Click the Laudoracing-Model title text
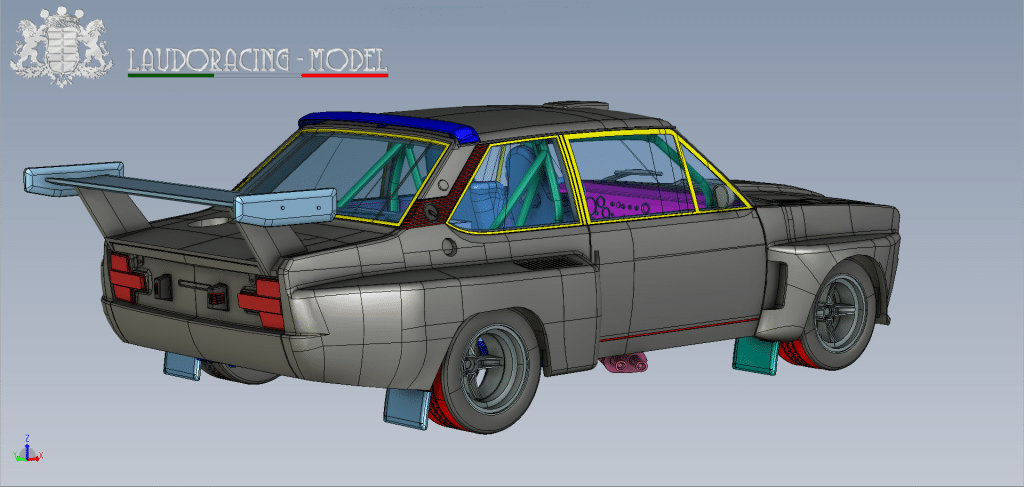Image resolution: width=1024 pixels, height=487 pixels. (257, 60)
